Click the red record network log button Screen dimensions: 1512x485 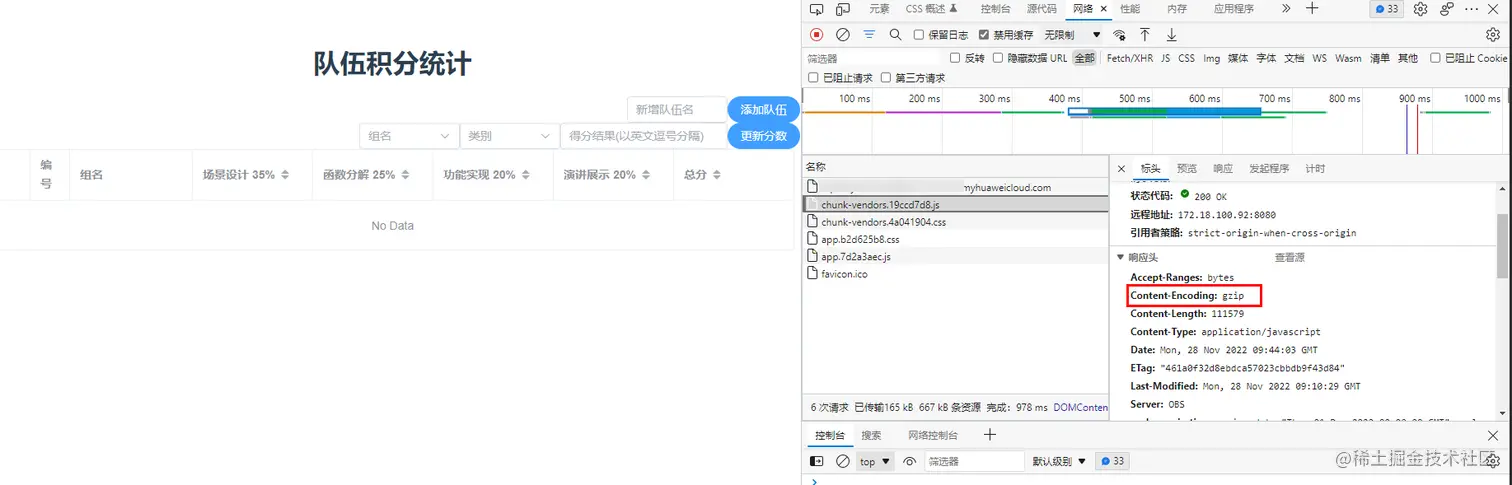pyautogui.click(x=816, y=34)
